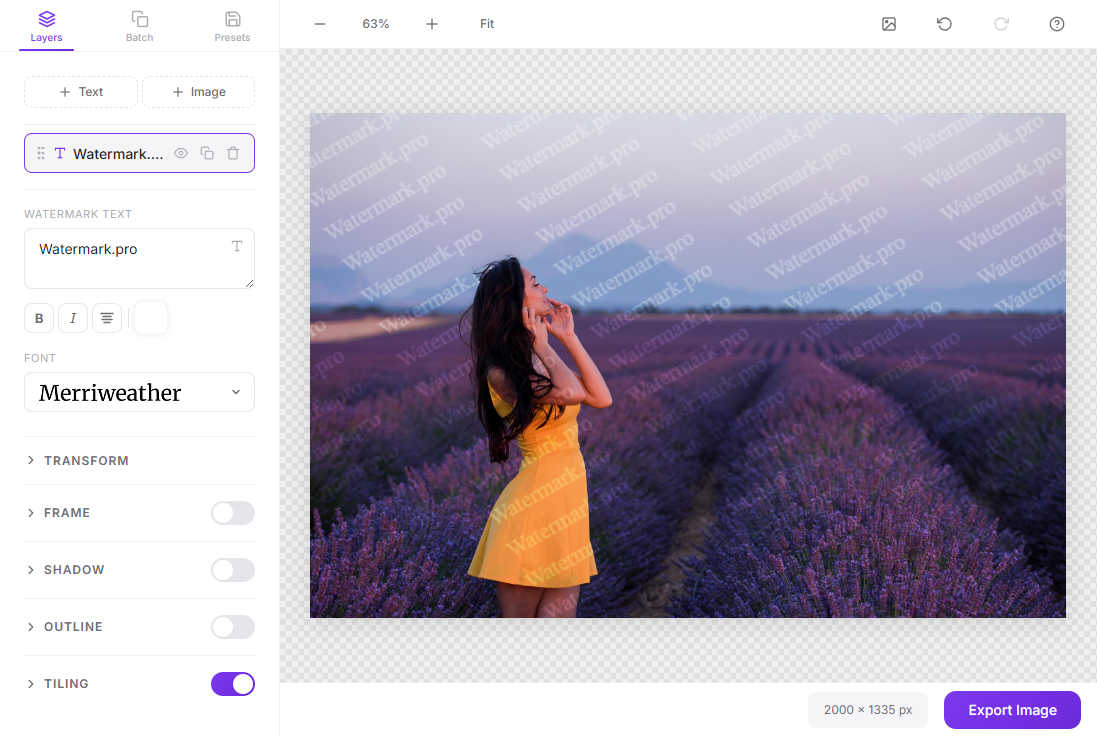The height and width of the screenshot is (737, 1097).
Task: Open the text alignment option
Action: [x=107, y=318]
